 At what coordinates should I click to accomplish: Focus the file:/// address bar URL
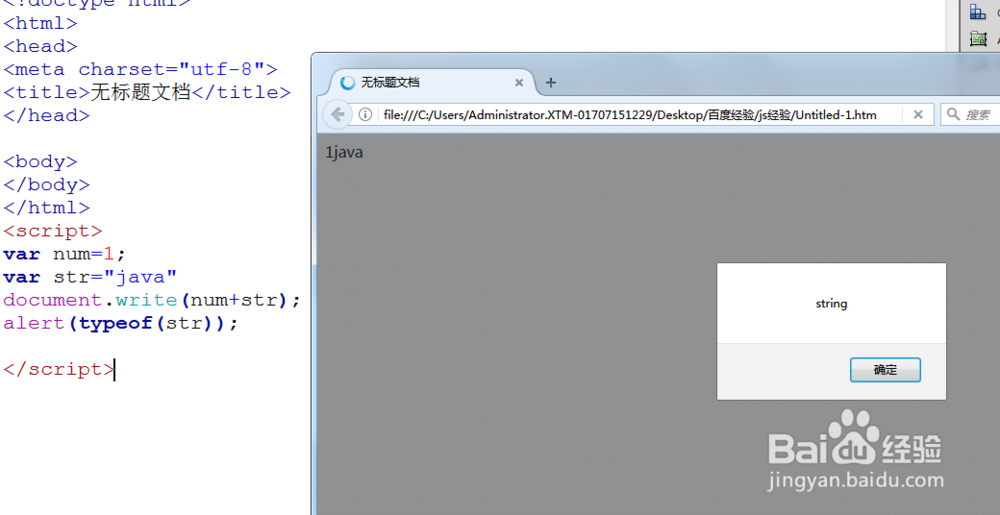coord(629,115)
